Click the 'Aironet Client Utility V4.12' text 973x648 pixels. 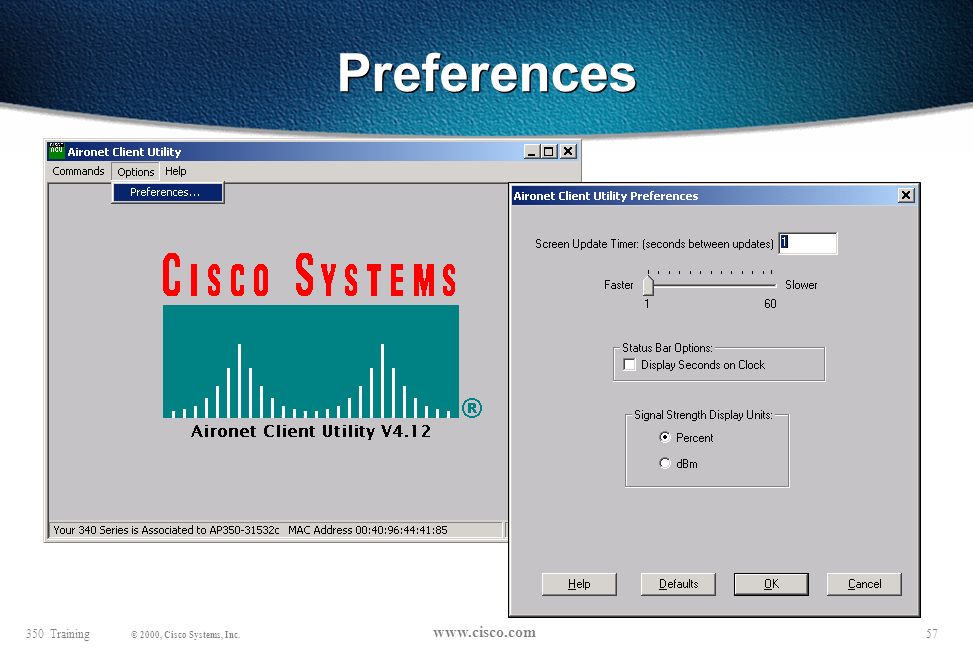tap(311, 431)
